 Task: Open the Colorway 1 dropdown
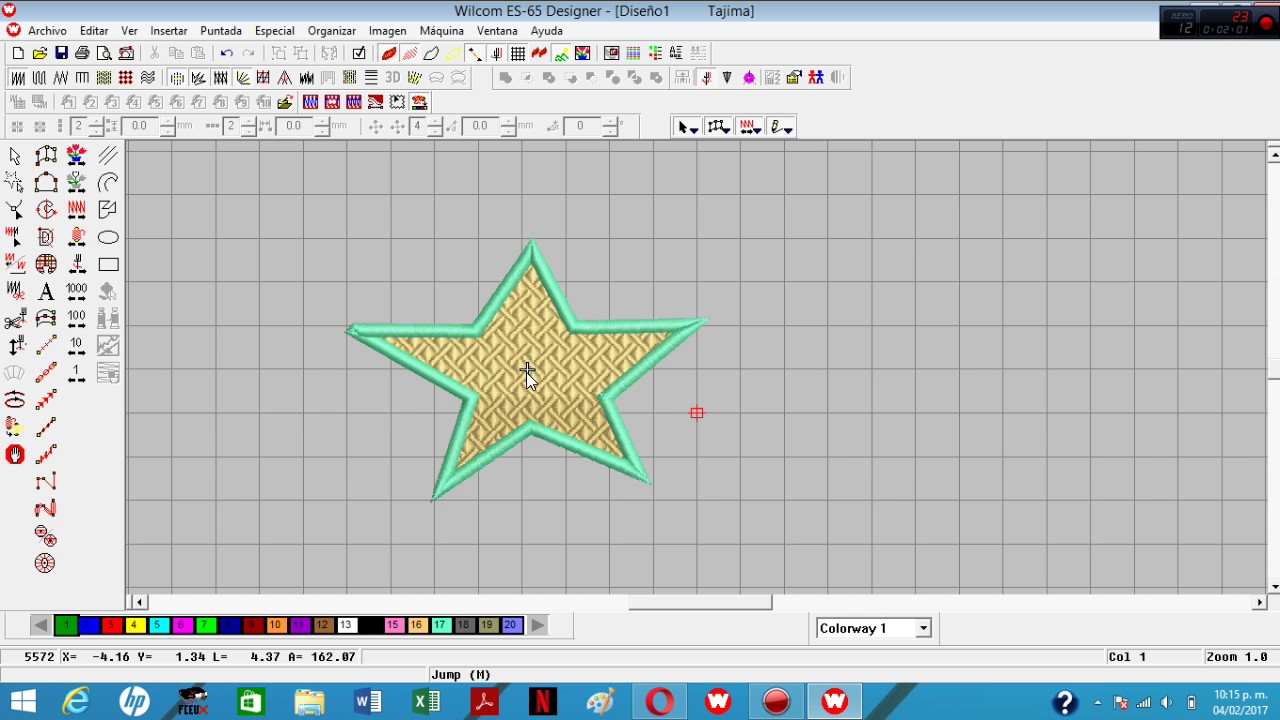pos(923,628)
